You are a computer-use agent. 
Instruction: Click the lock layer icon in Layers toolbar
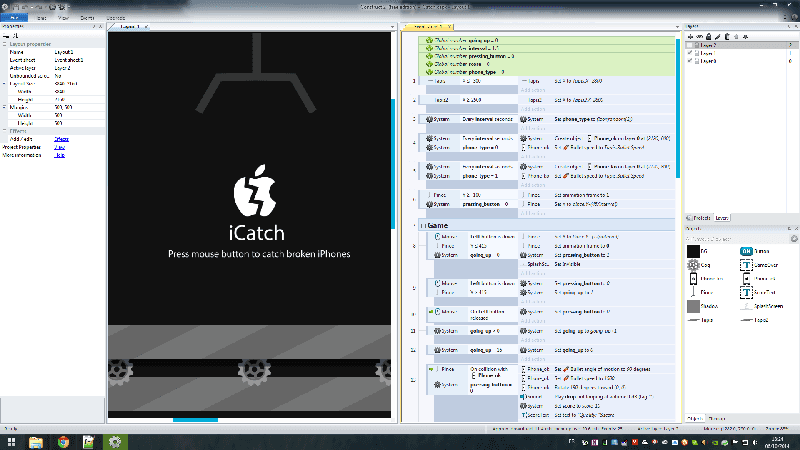709,37
